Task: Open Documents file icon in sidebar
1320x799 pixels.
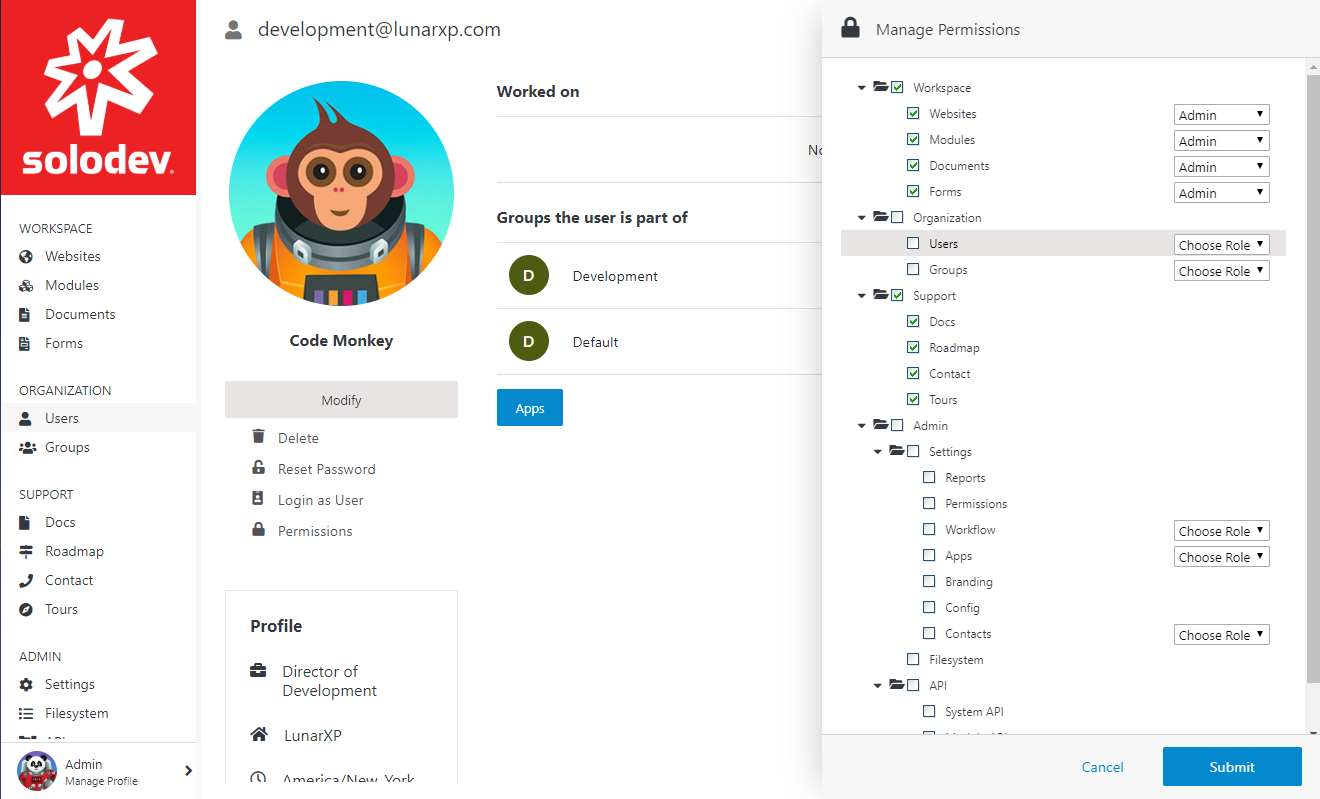Action: click(x=25, y=315)
